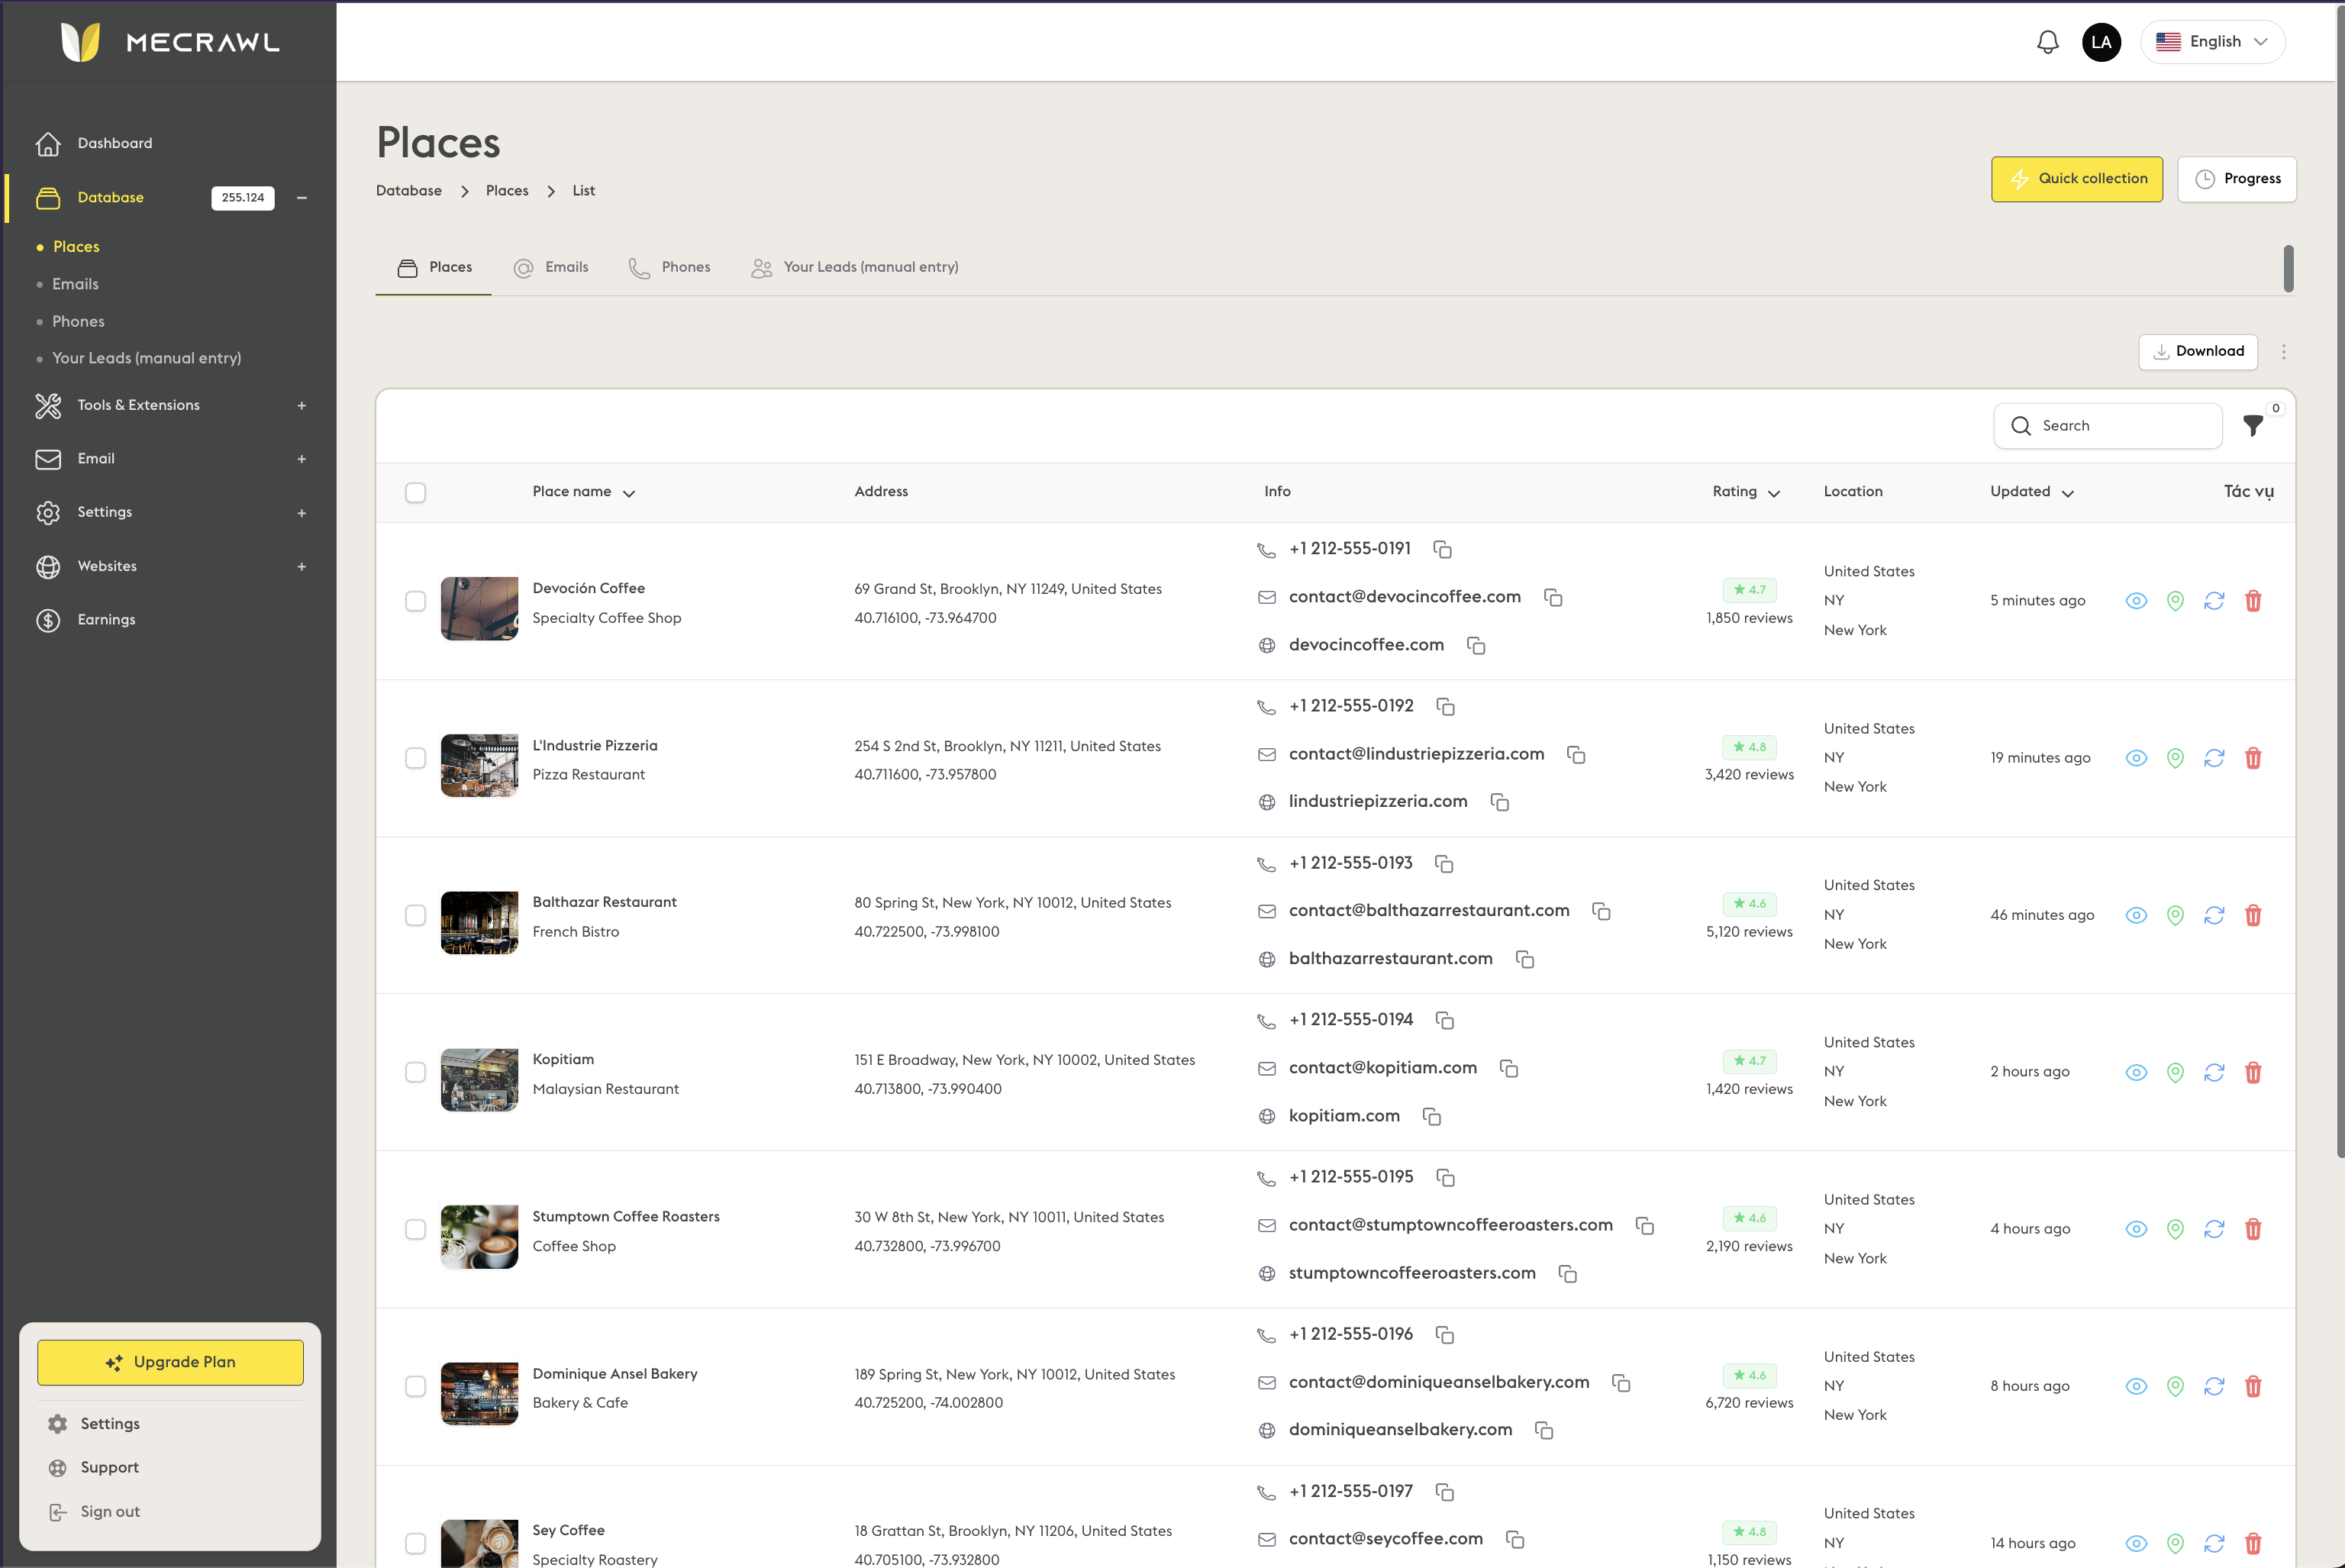Open the English language dropdown

(x=2212, y=42)
